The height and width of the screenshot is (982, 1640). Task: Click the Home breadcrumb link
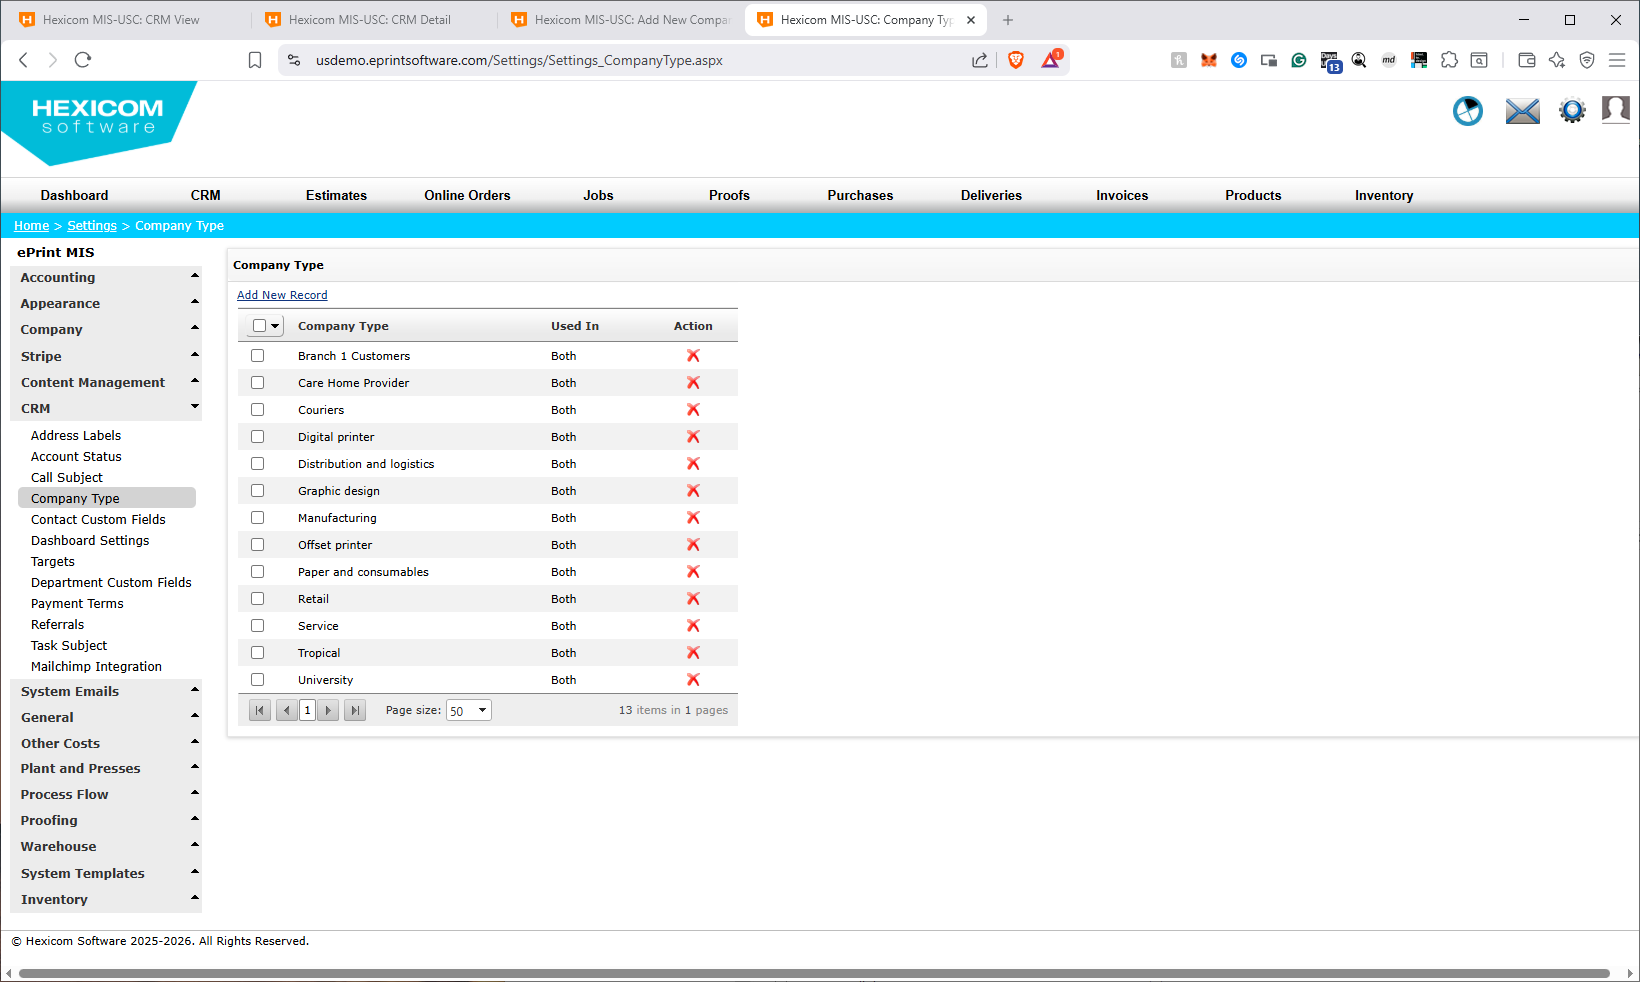[31, 226]
